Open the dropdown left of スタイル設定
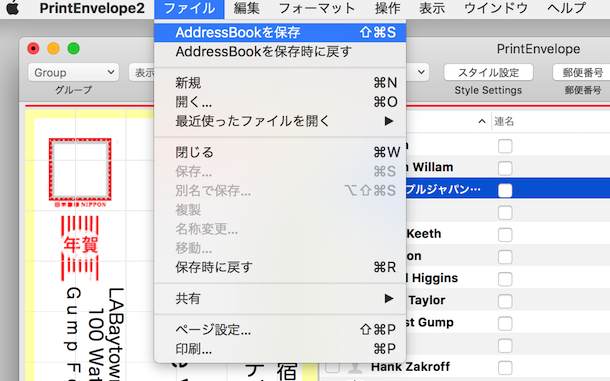 [418, 72]
